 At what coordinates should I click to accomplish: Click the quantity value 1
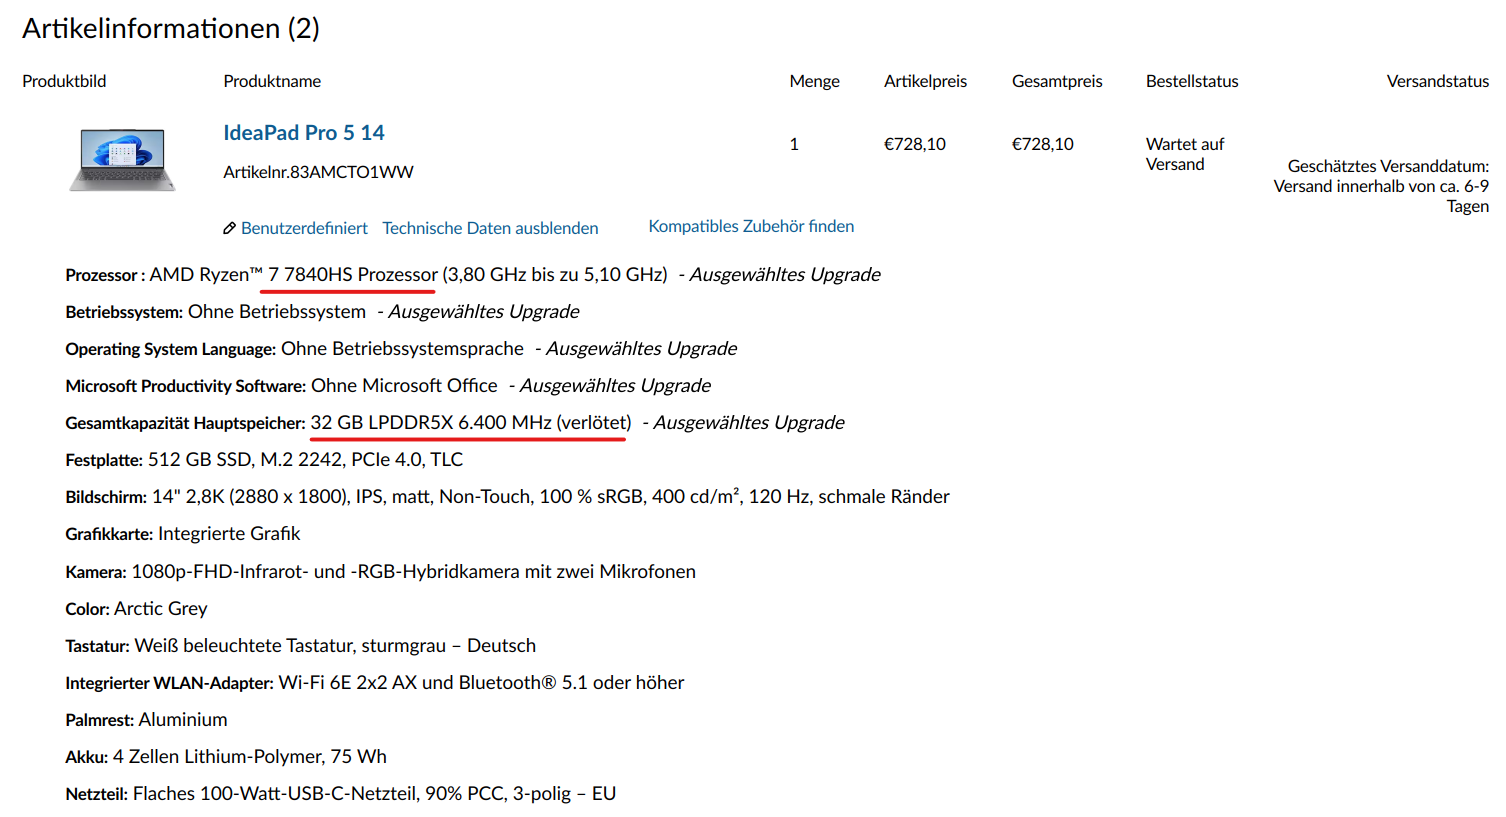794,144
